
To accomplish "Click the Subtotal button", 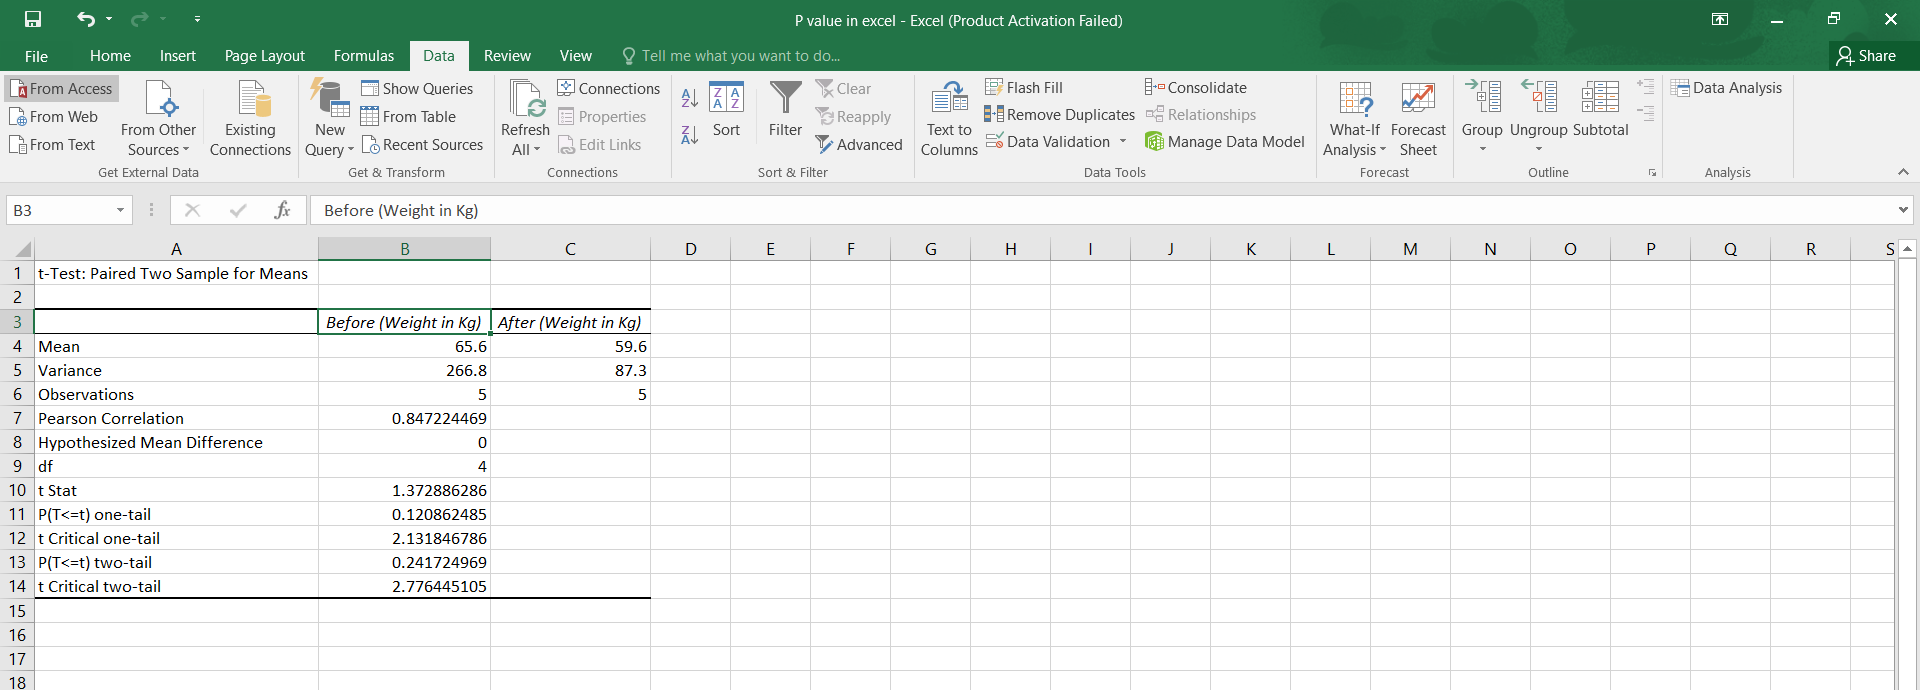I will pos(1600,108).
